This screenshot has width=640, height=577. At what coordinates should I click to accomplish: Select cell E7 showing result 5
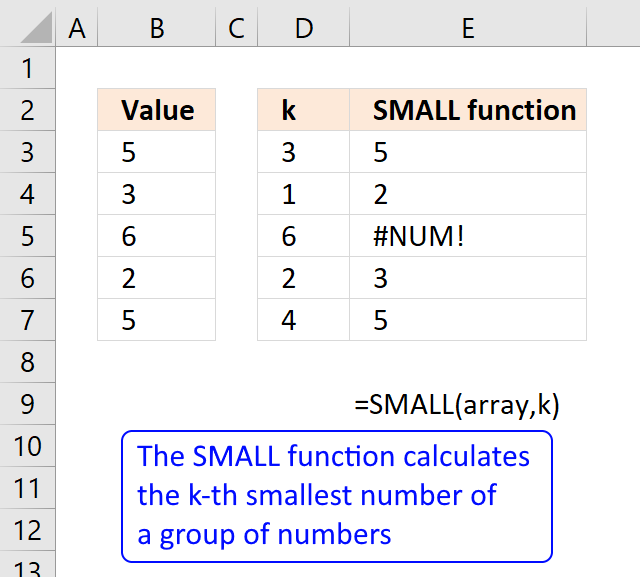click(468, 320)
